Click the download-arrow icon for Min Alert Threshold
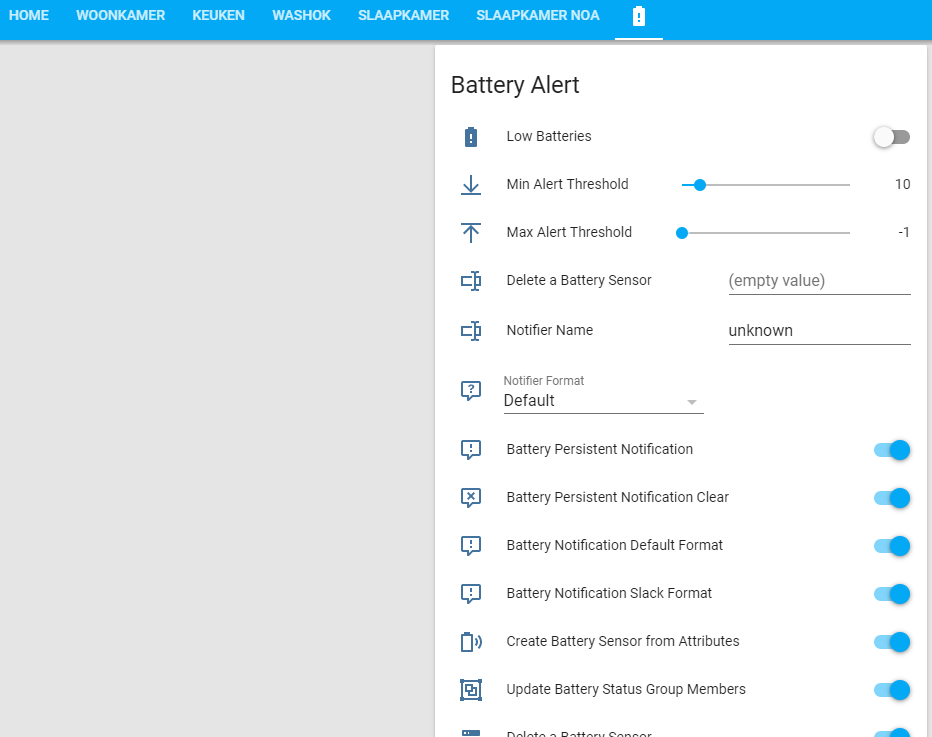932x737 pixels. coord(470,184)
